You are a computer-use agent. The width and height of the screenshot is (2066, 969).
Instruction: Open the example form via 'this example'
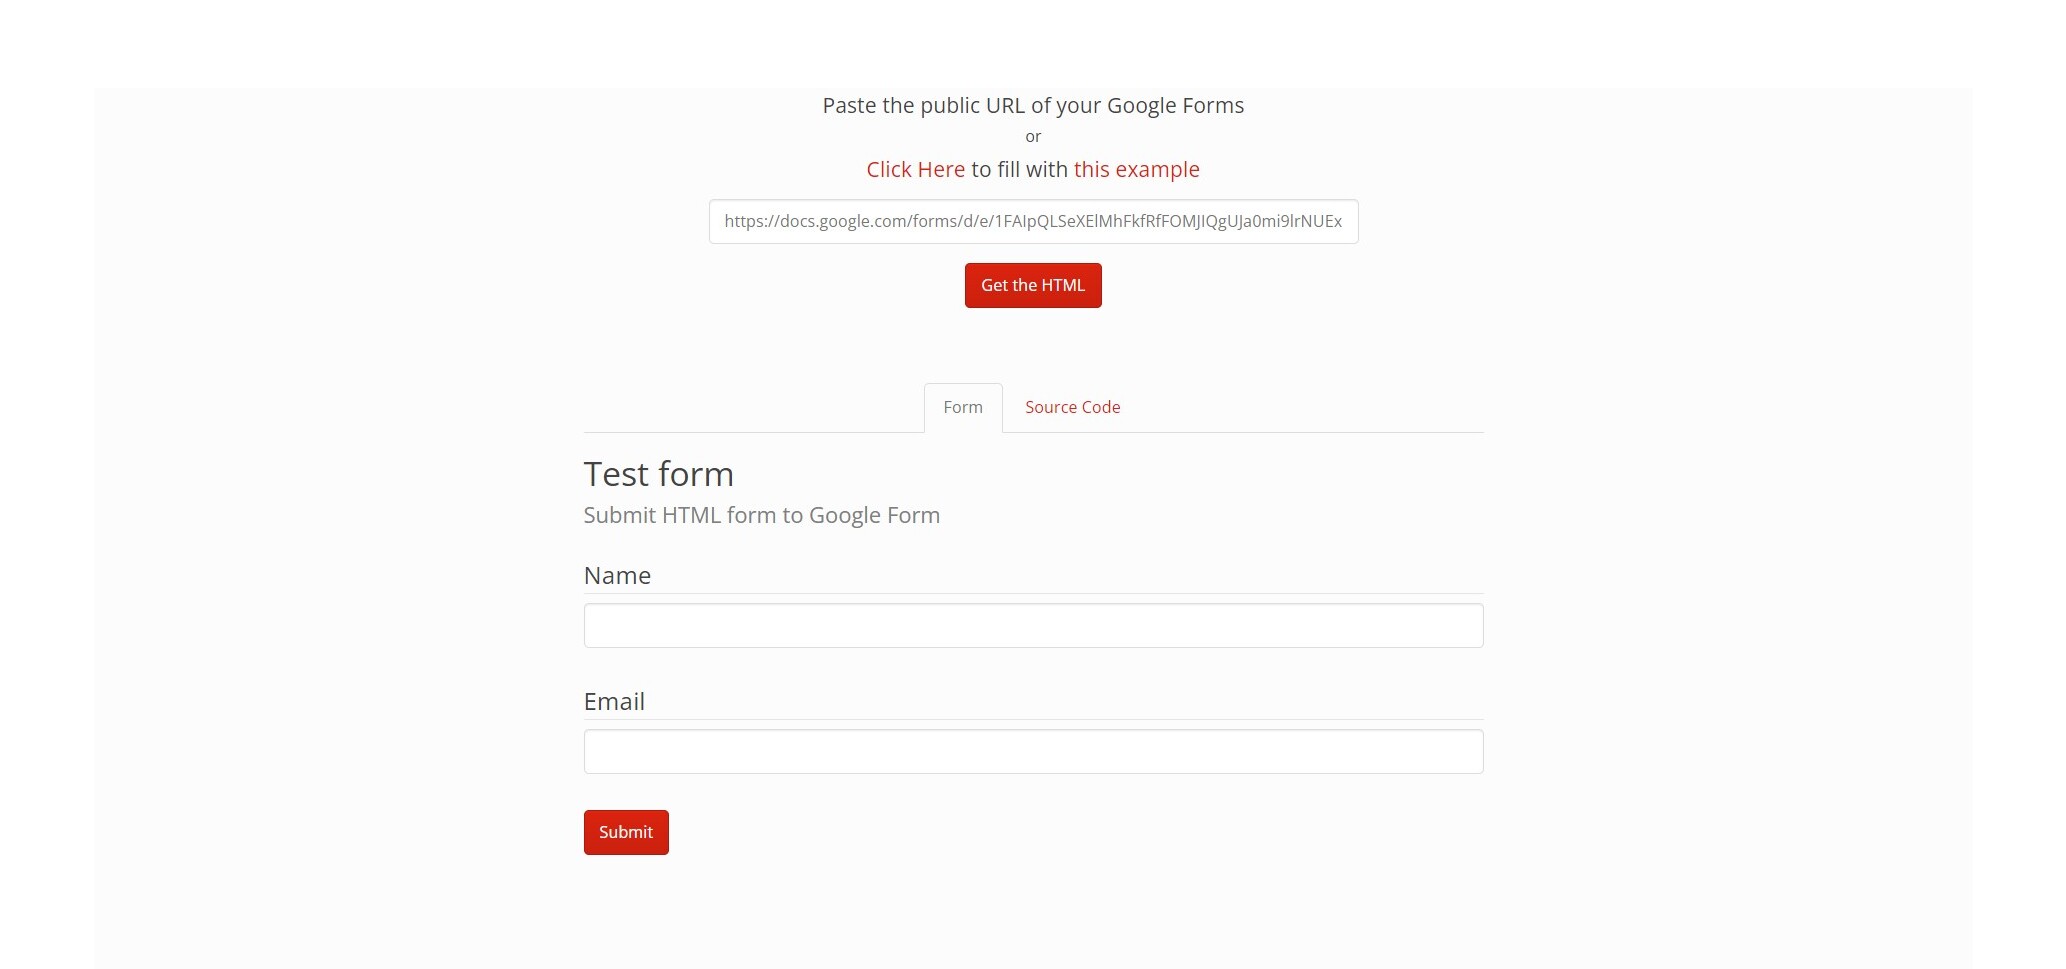coord(1136,169)
